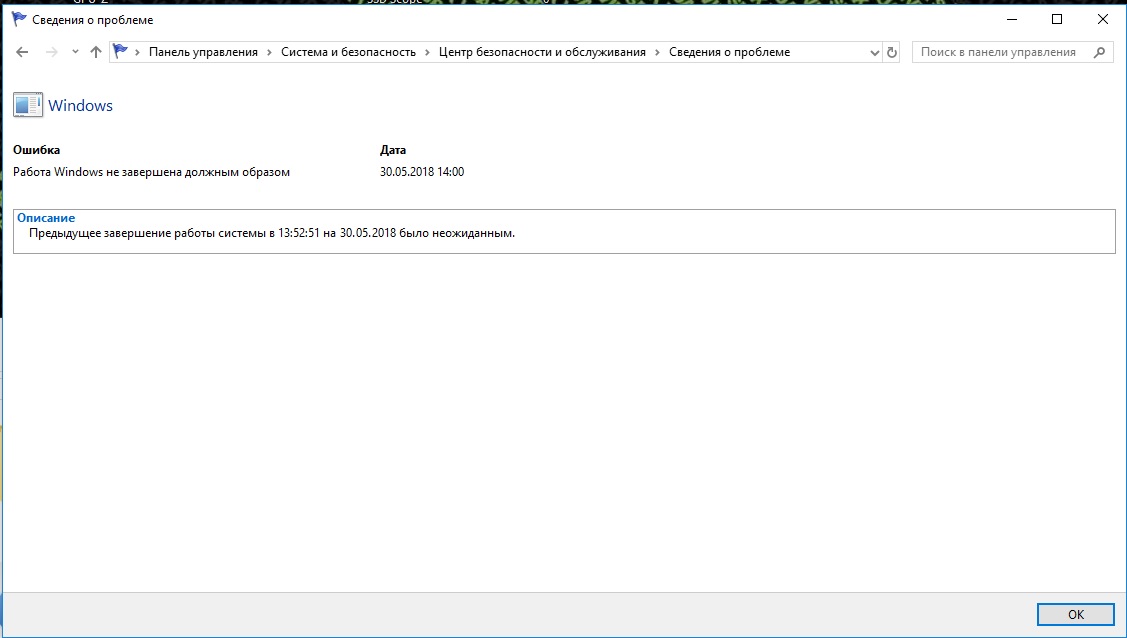1127x638 pixels.
Task: Click 'Сведения о проблеме' breadcrumb
Action: [x=730, y=52]
